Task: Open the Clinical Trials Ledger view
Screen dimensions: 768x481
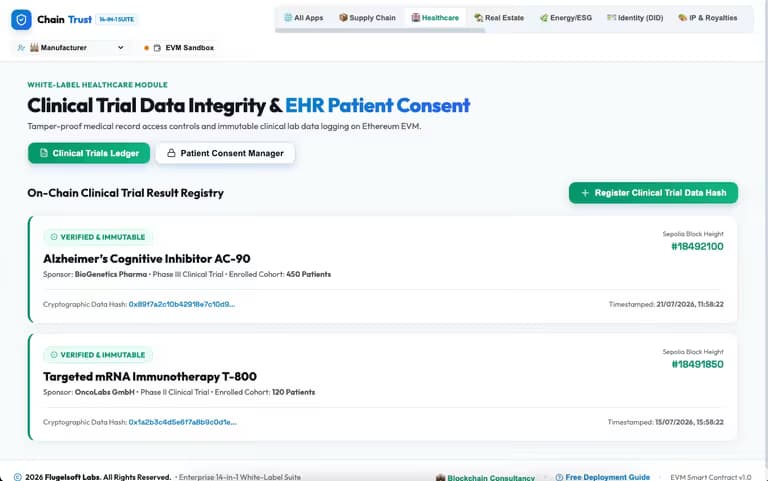Action: click(89, 153)
